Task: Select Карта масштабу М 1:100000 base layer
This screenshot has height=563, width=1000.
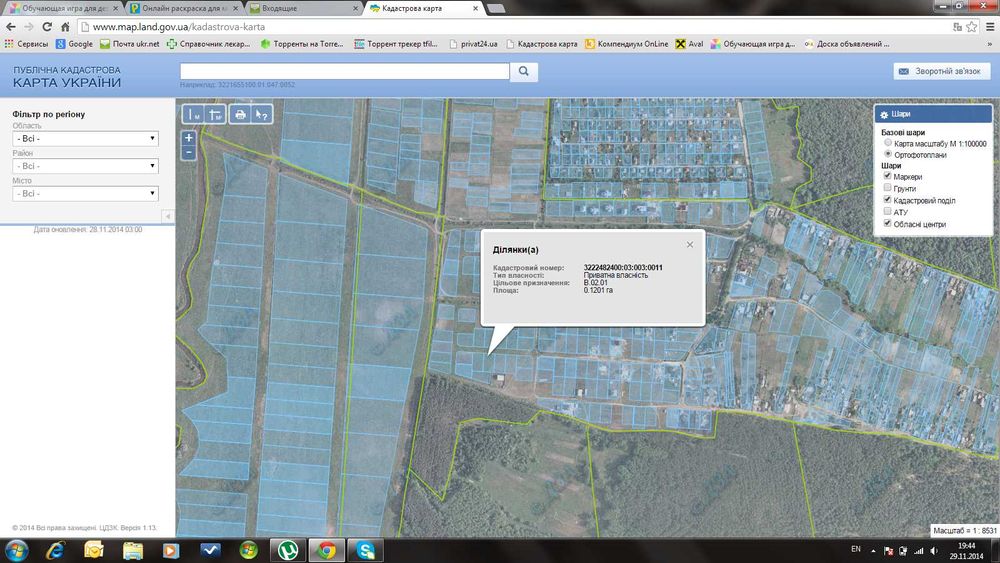Action: (x=888, y=143)
